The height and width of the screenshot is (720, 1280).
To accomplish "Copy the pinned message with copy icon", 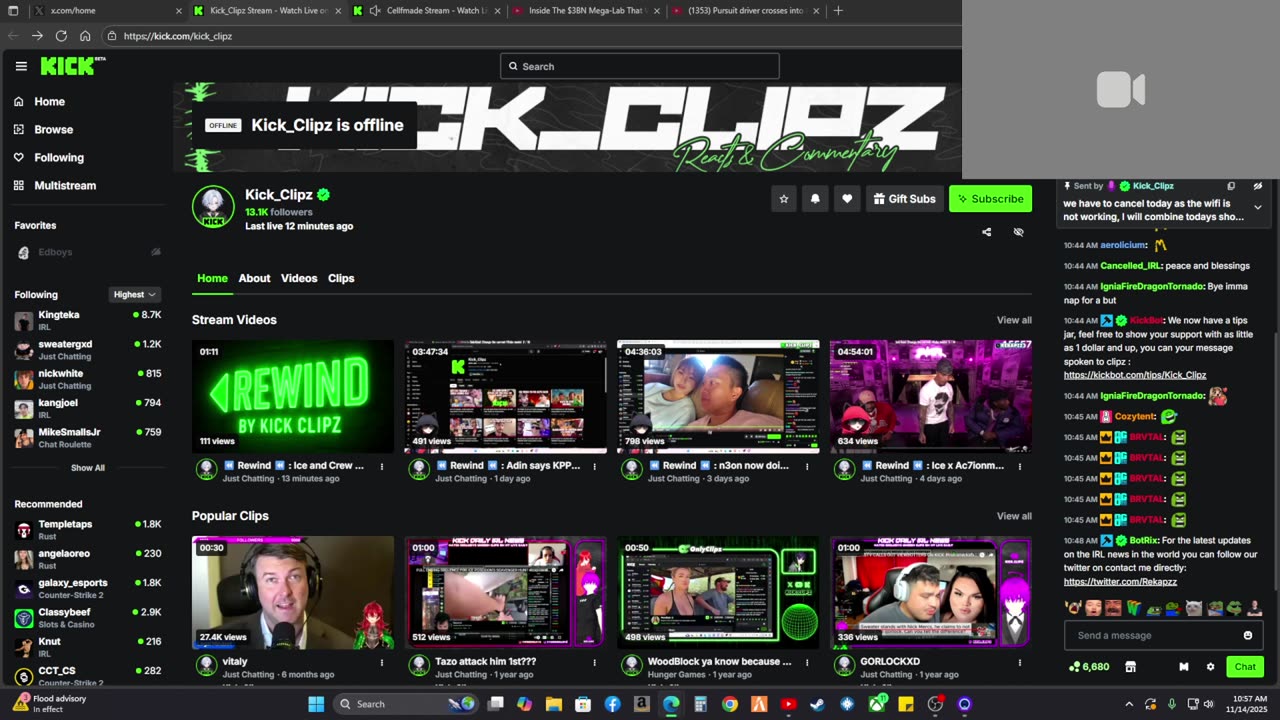I will click(1231, 186).
